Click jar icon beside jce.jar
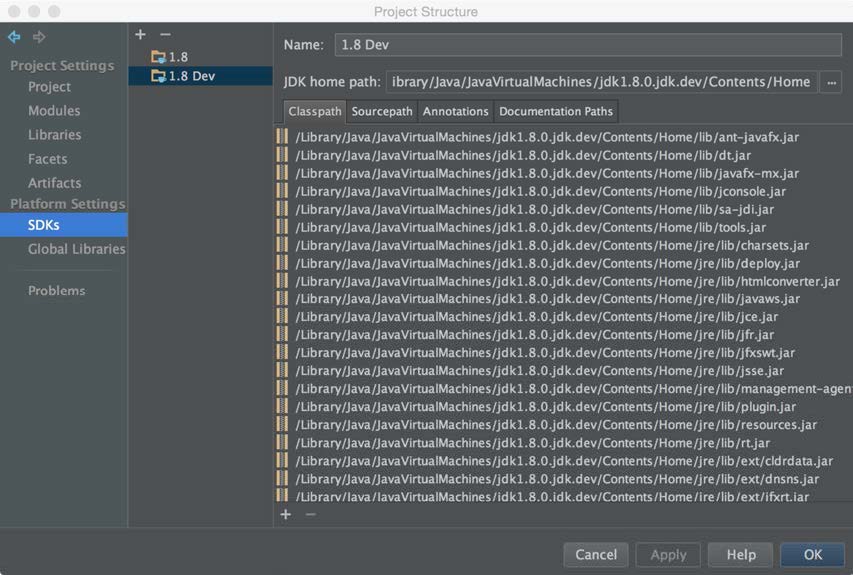The height and width of the screenshot is (575, 853). click(x=282, y=316)
